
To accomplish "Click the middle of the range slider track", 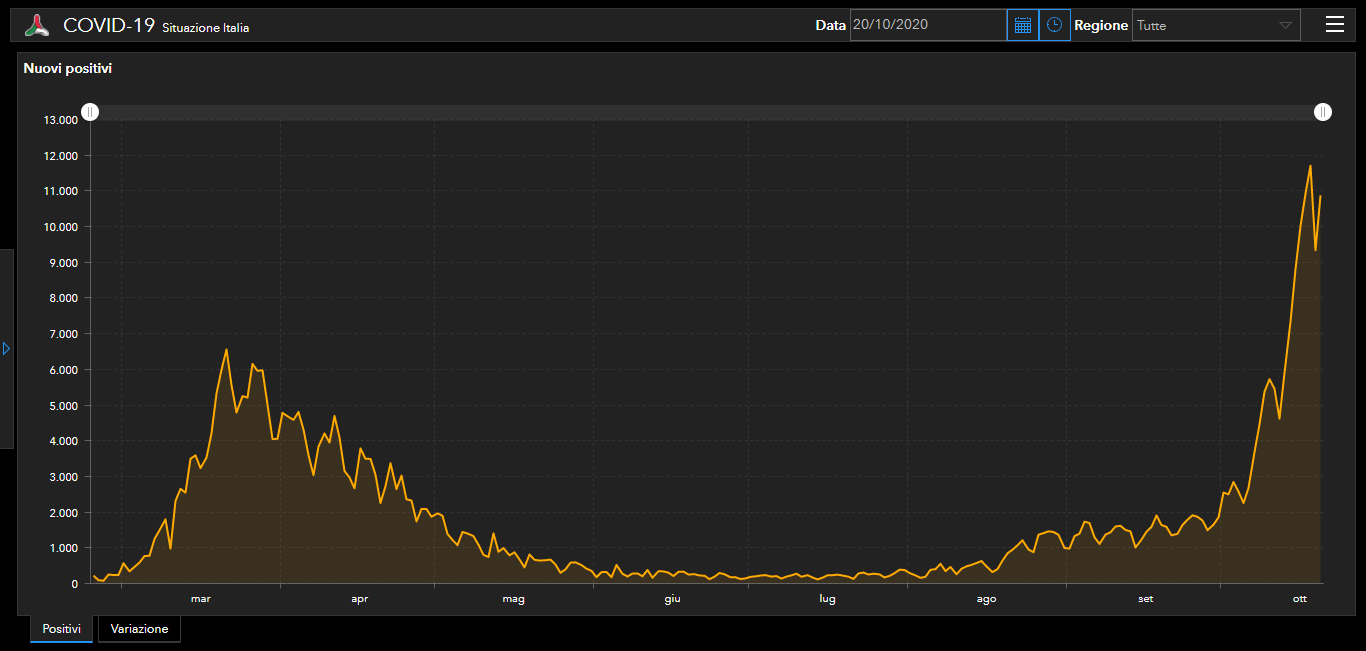I will click(706, 112).
